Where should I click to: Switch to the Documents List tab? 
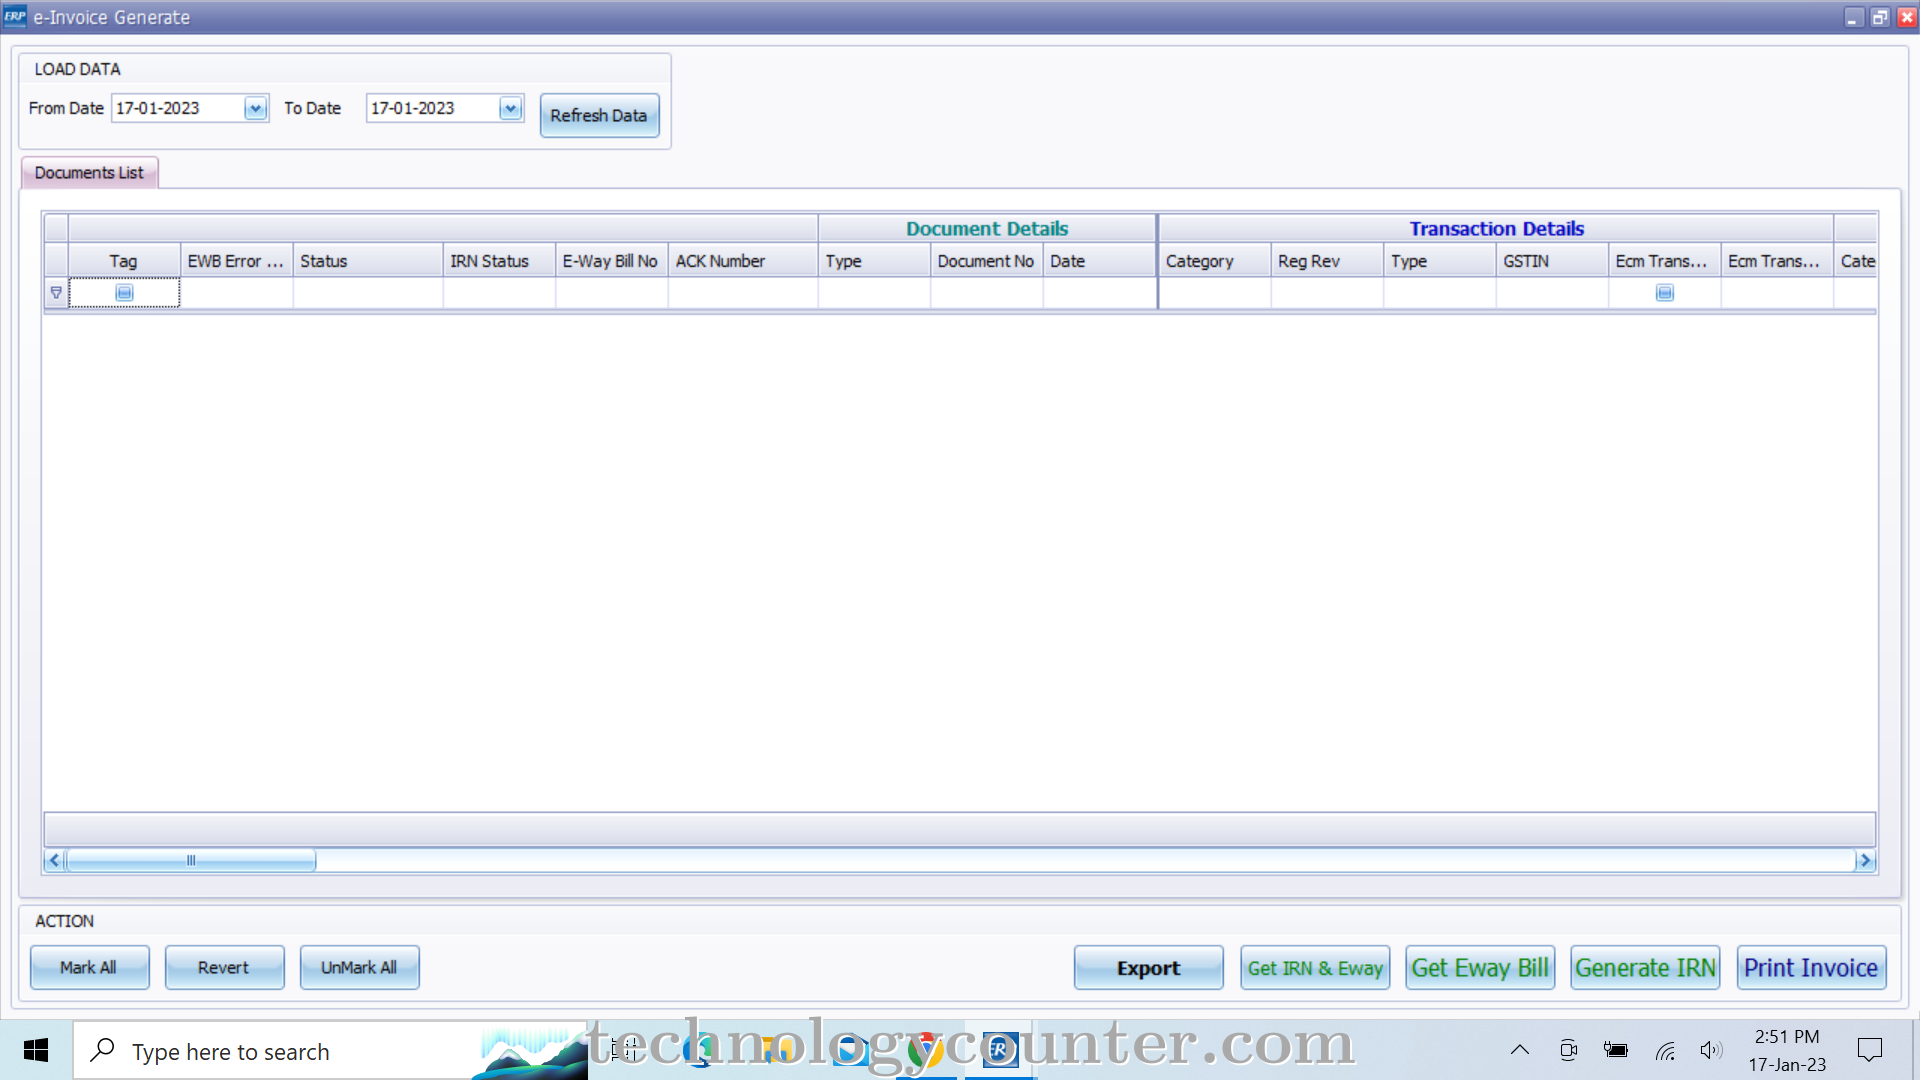(x=89, y=172)
